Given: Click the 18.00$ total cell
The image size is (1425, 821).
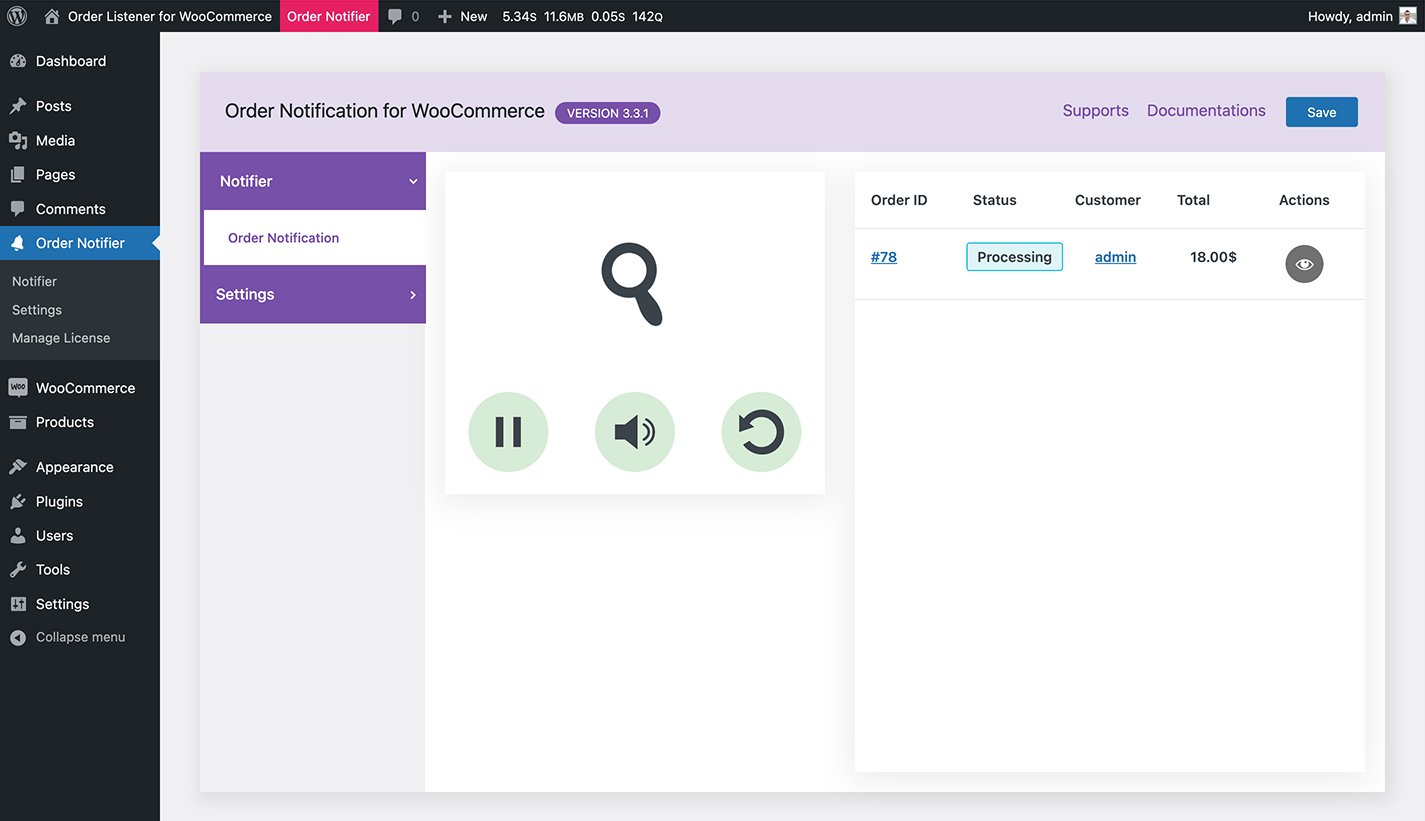Looking at the screenshot, I should 1213,257.
